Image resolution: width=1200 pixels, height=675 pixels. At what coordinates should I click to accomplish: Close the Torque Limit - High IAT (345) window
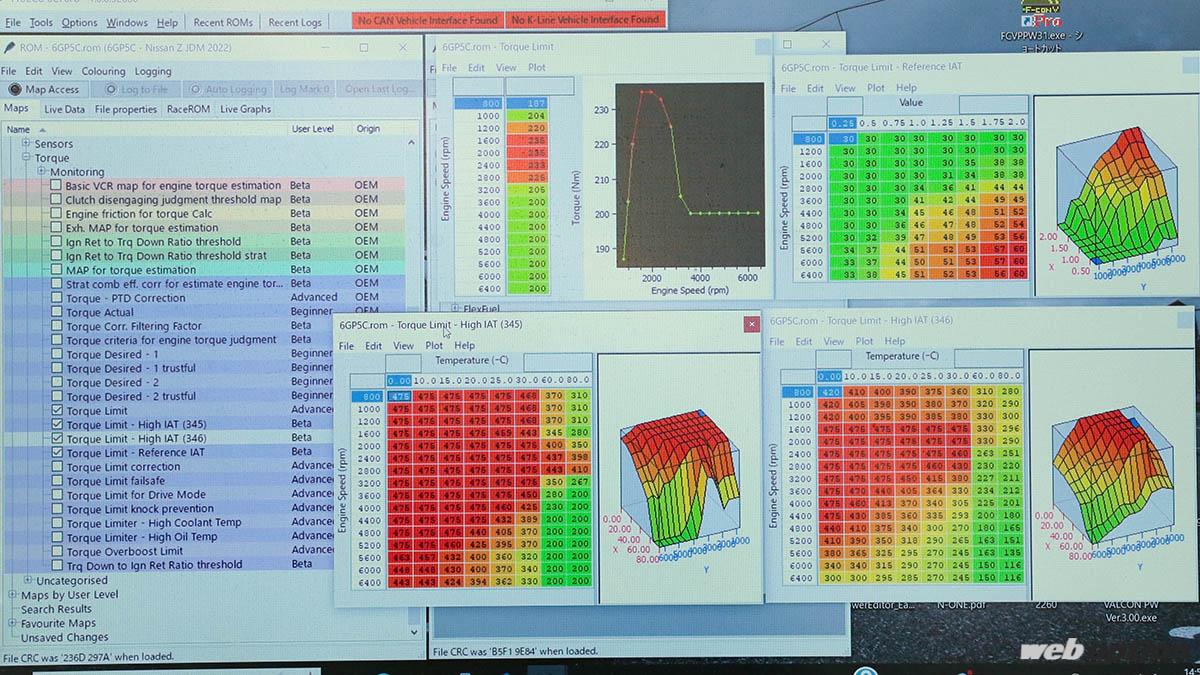click(750, 325)
